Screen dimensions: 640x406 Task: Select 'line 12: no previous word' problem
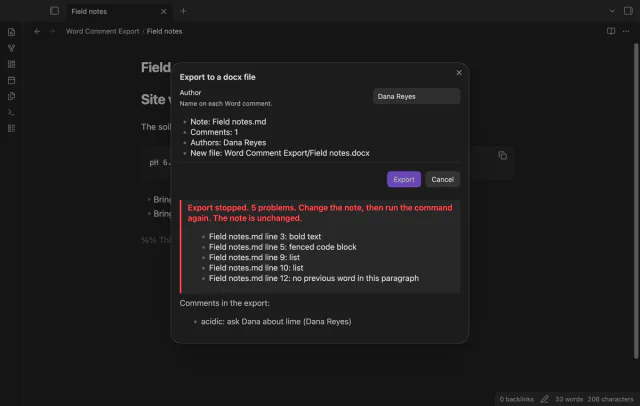pos(314,278)
